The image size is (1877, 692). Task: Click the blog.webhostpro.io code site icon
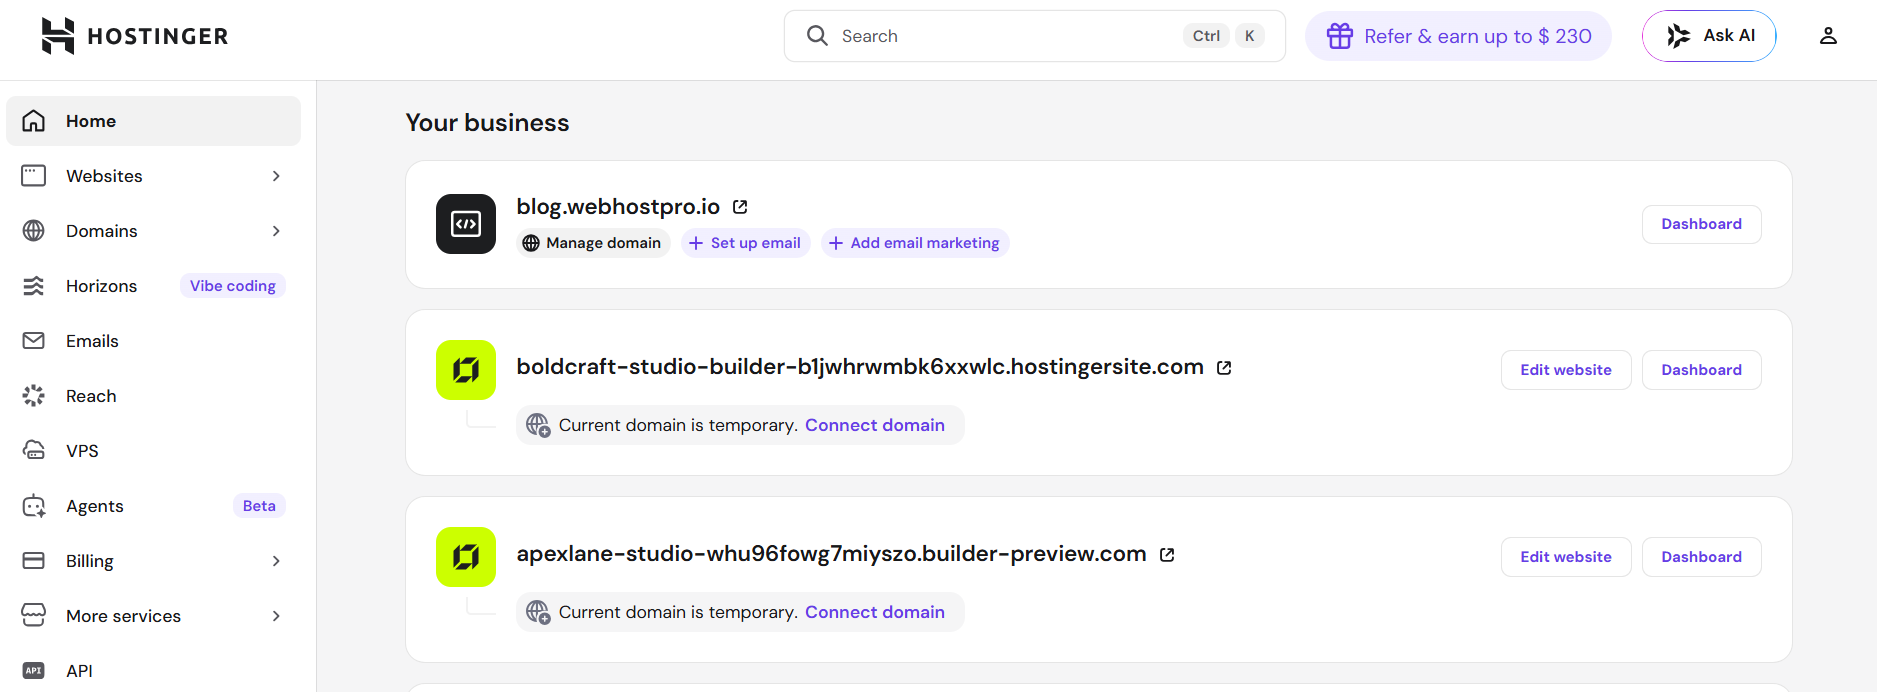point(466,224)
